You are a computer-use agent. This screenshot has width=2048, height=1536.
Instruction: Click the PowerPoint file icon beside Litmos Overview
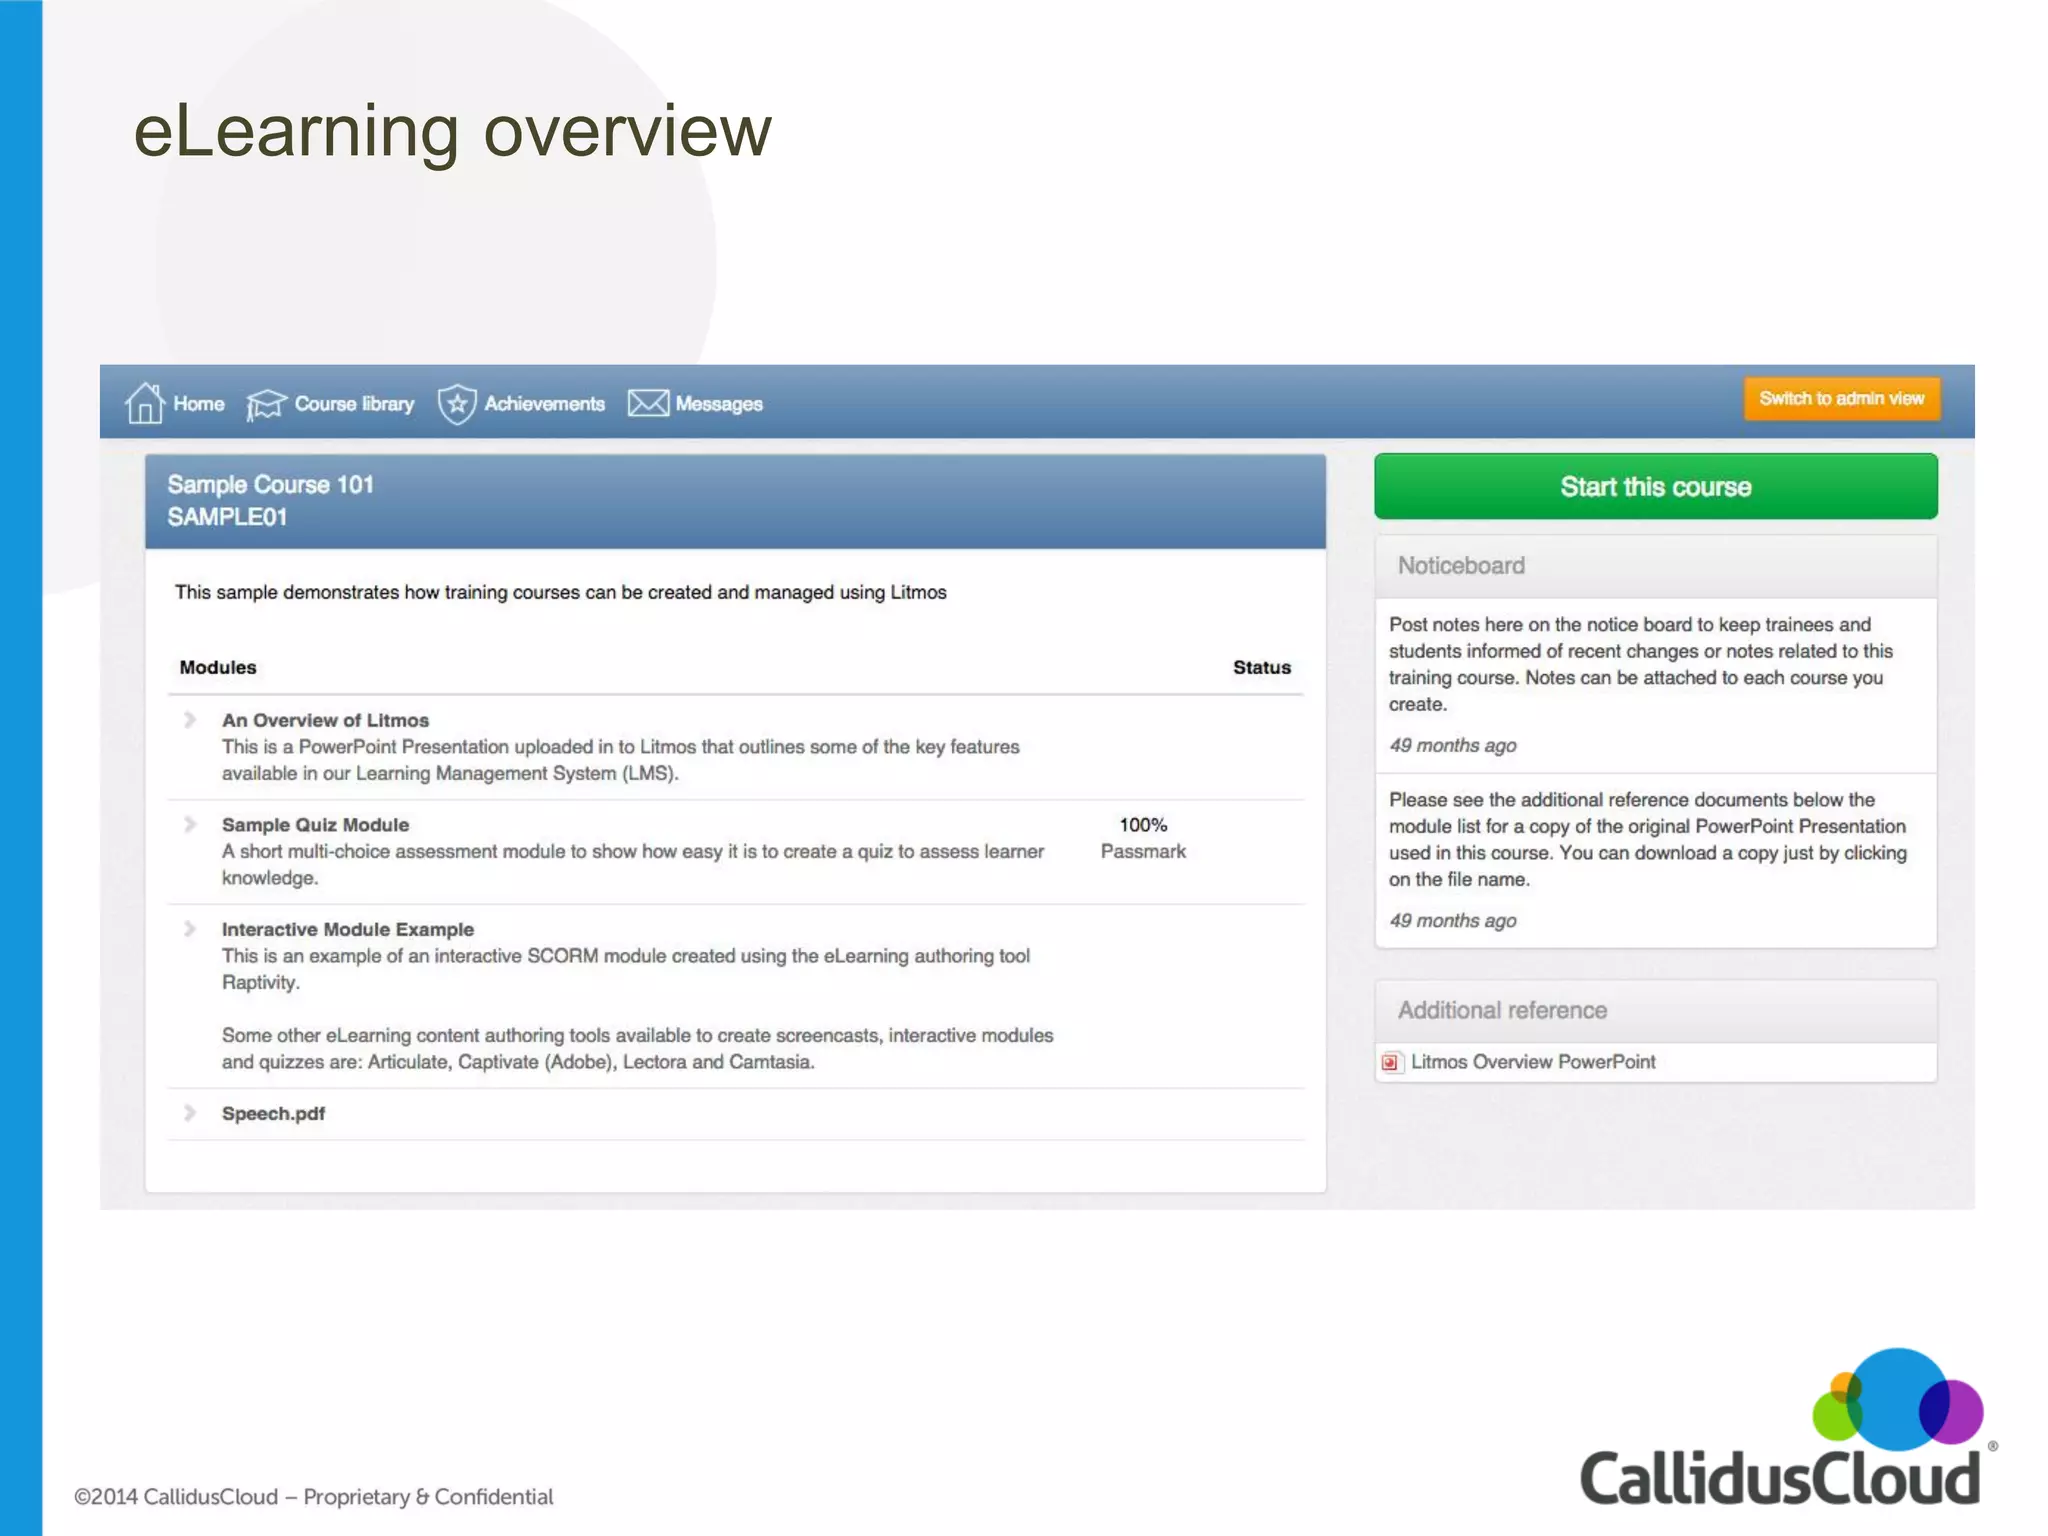[1390, 1062]
